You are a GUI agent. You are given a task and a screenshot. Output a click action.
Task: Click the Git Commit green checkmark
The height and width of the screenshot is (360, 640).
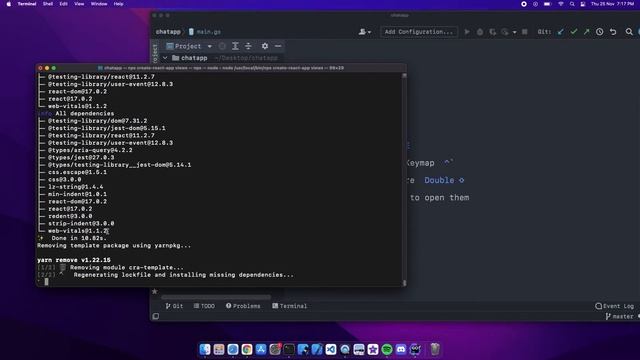point(573,32)
